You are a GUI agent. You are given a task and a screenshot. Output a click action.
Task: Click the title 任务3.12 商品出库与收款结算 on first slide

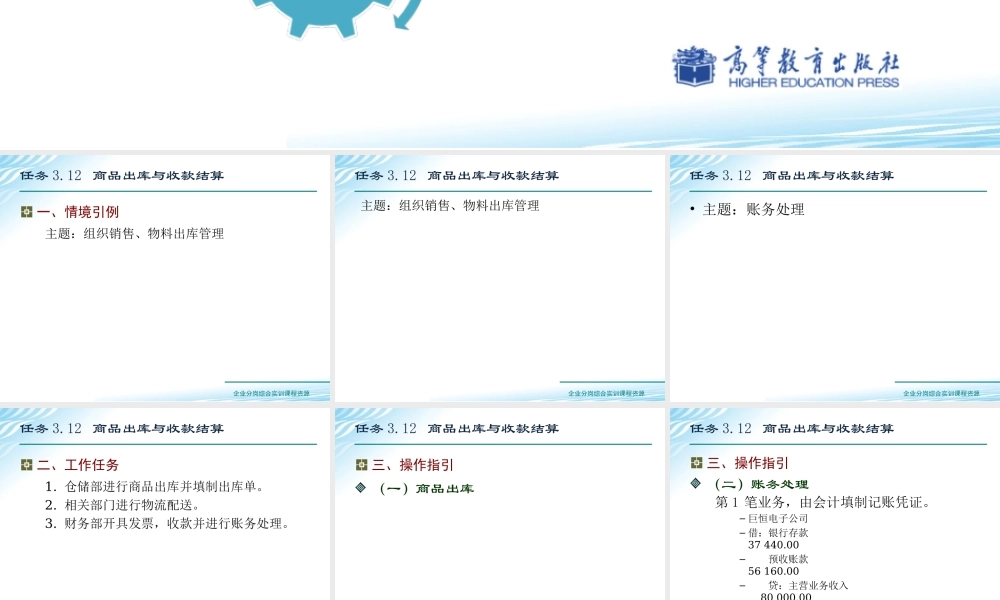tap(120, 174)
